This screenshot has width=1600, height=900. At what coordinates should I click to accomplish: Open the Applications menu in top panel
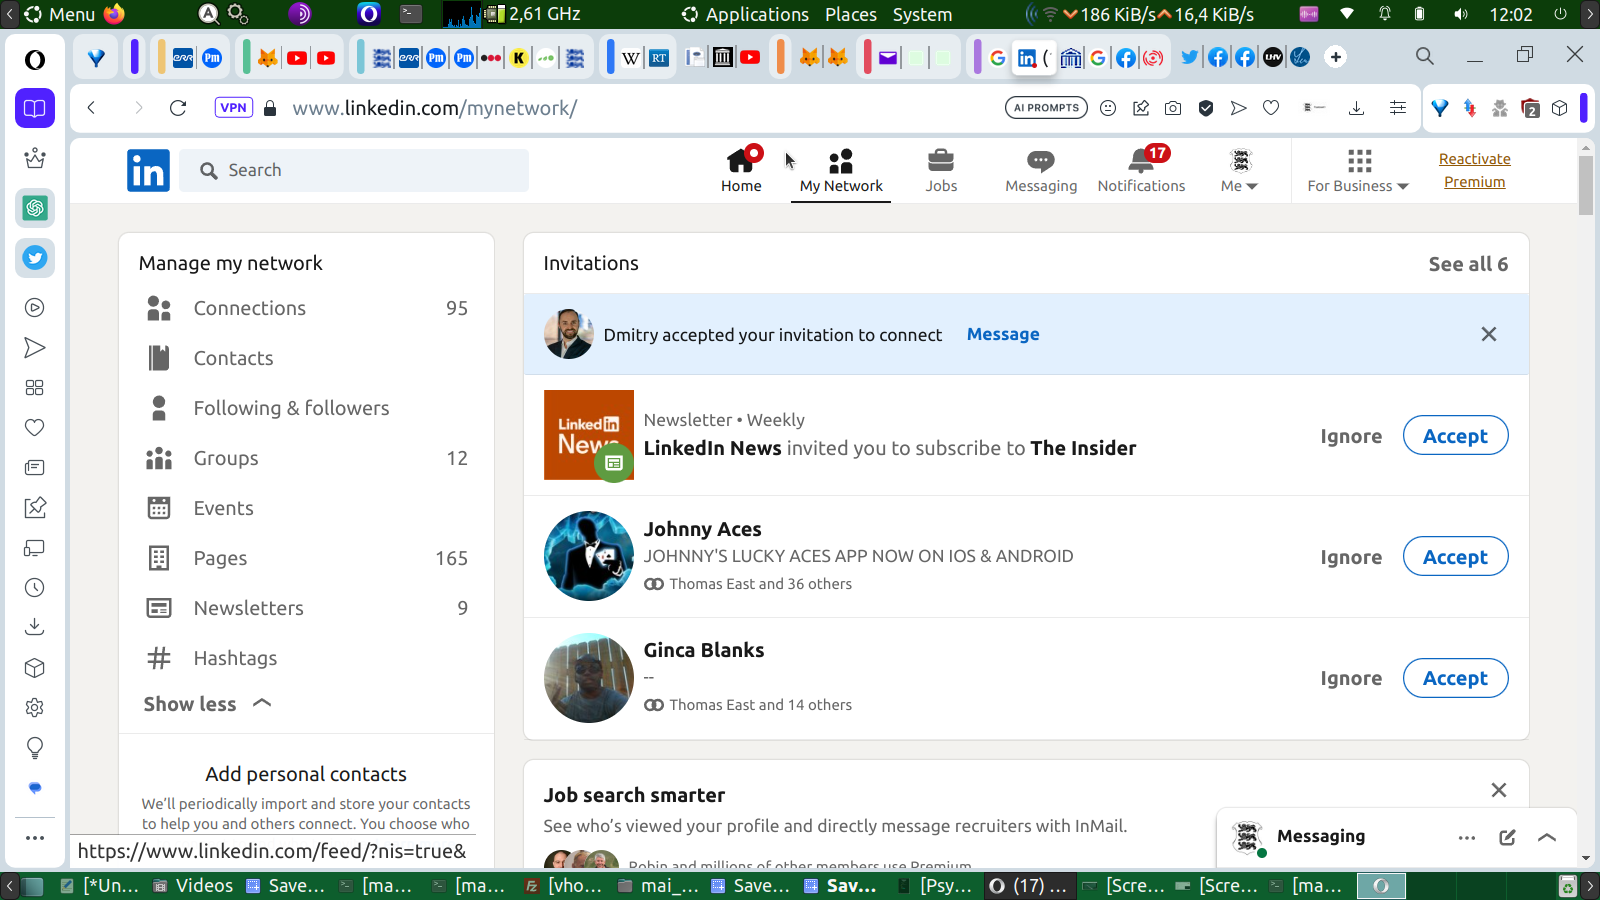click(745, 14)
